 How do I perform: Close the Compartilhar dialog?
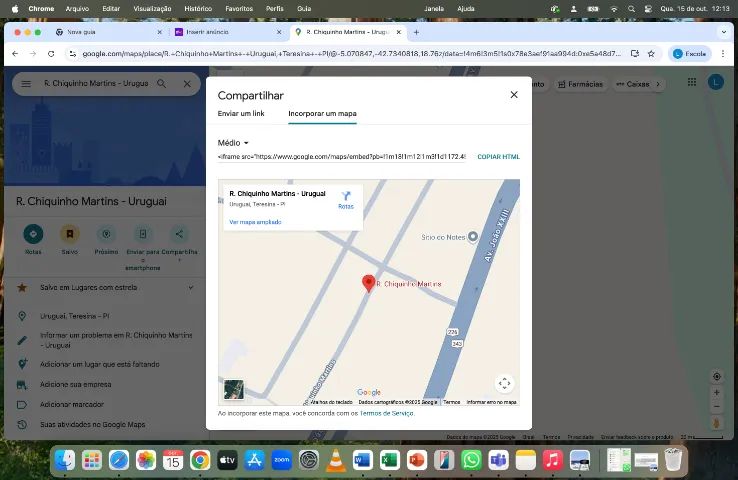click(514, 95)
